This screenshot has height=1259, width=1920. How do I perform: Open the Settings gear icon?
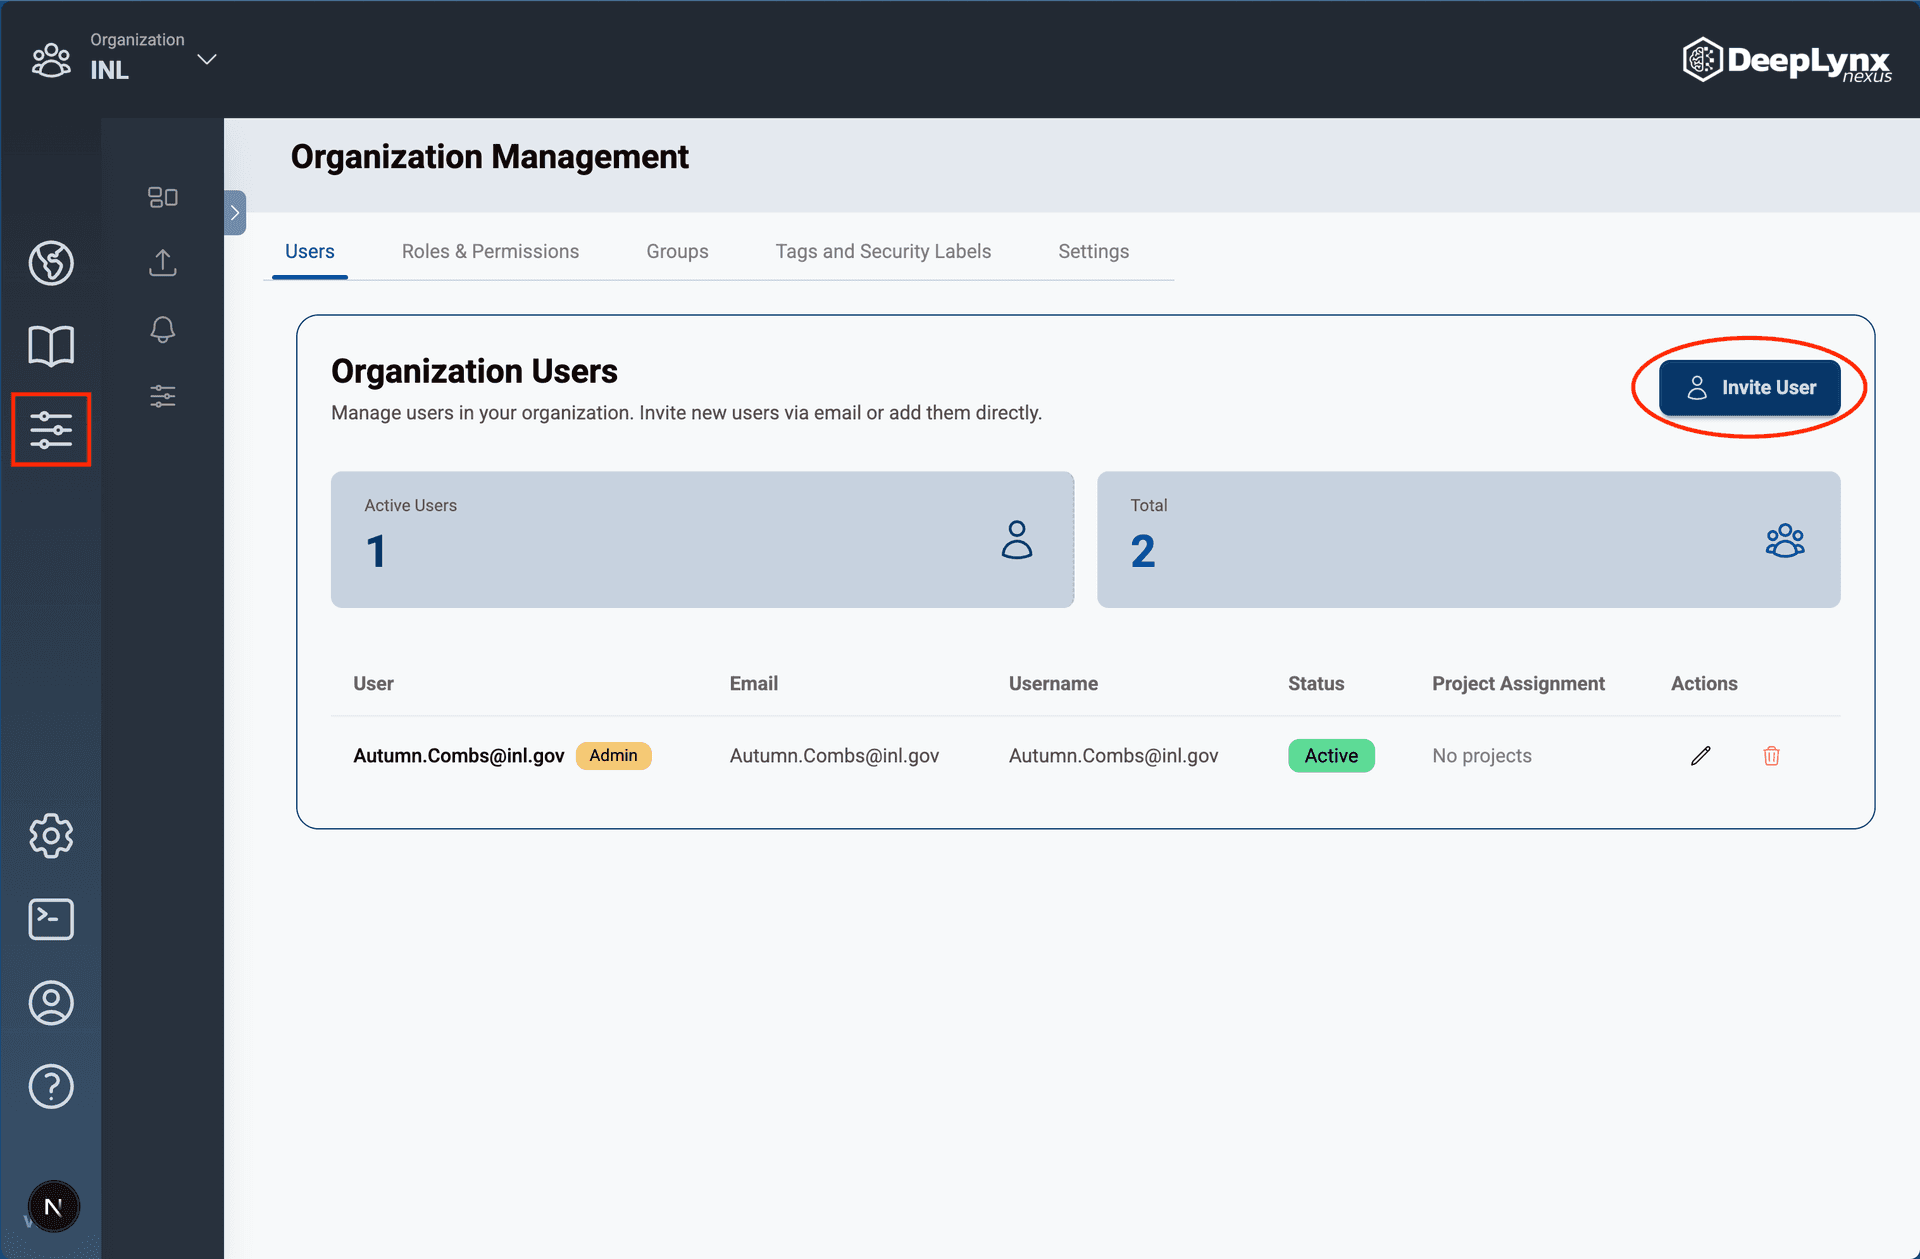51,837
